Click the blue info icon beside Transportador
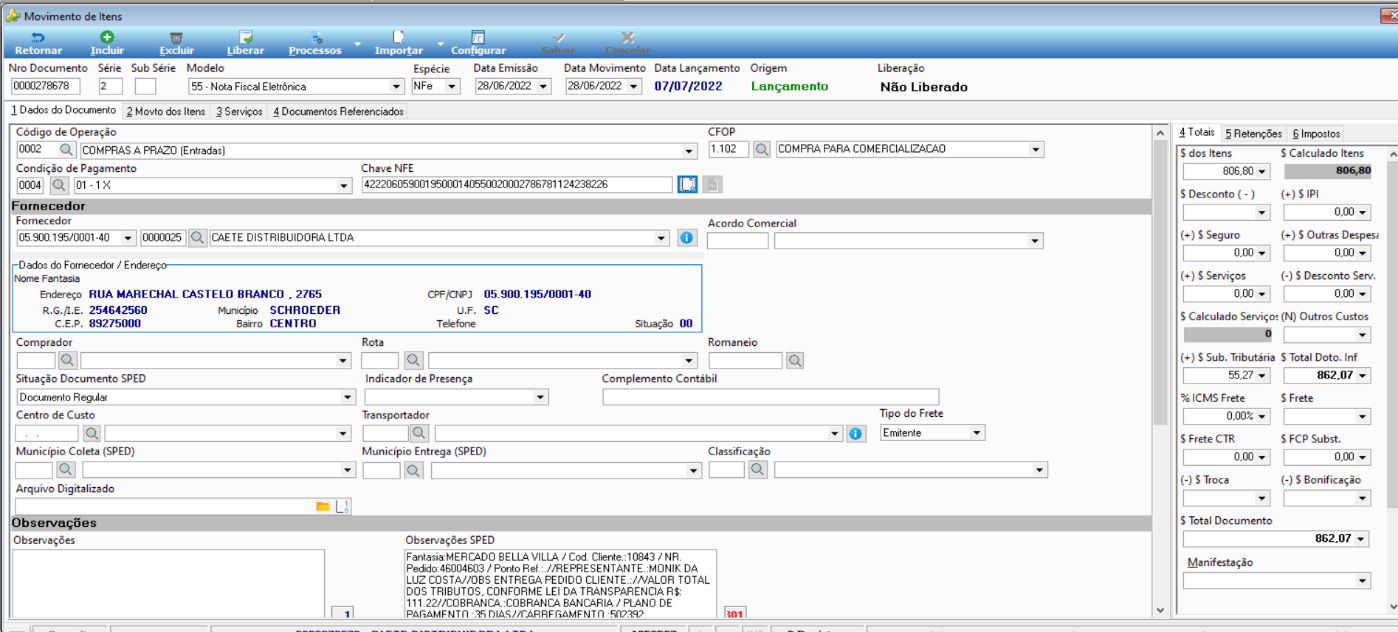Screen dimensions: 1398x632 855,433
